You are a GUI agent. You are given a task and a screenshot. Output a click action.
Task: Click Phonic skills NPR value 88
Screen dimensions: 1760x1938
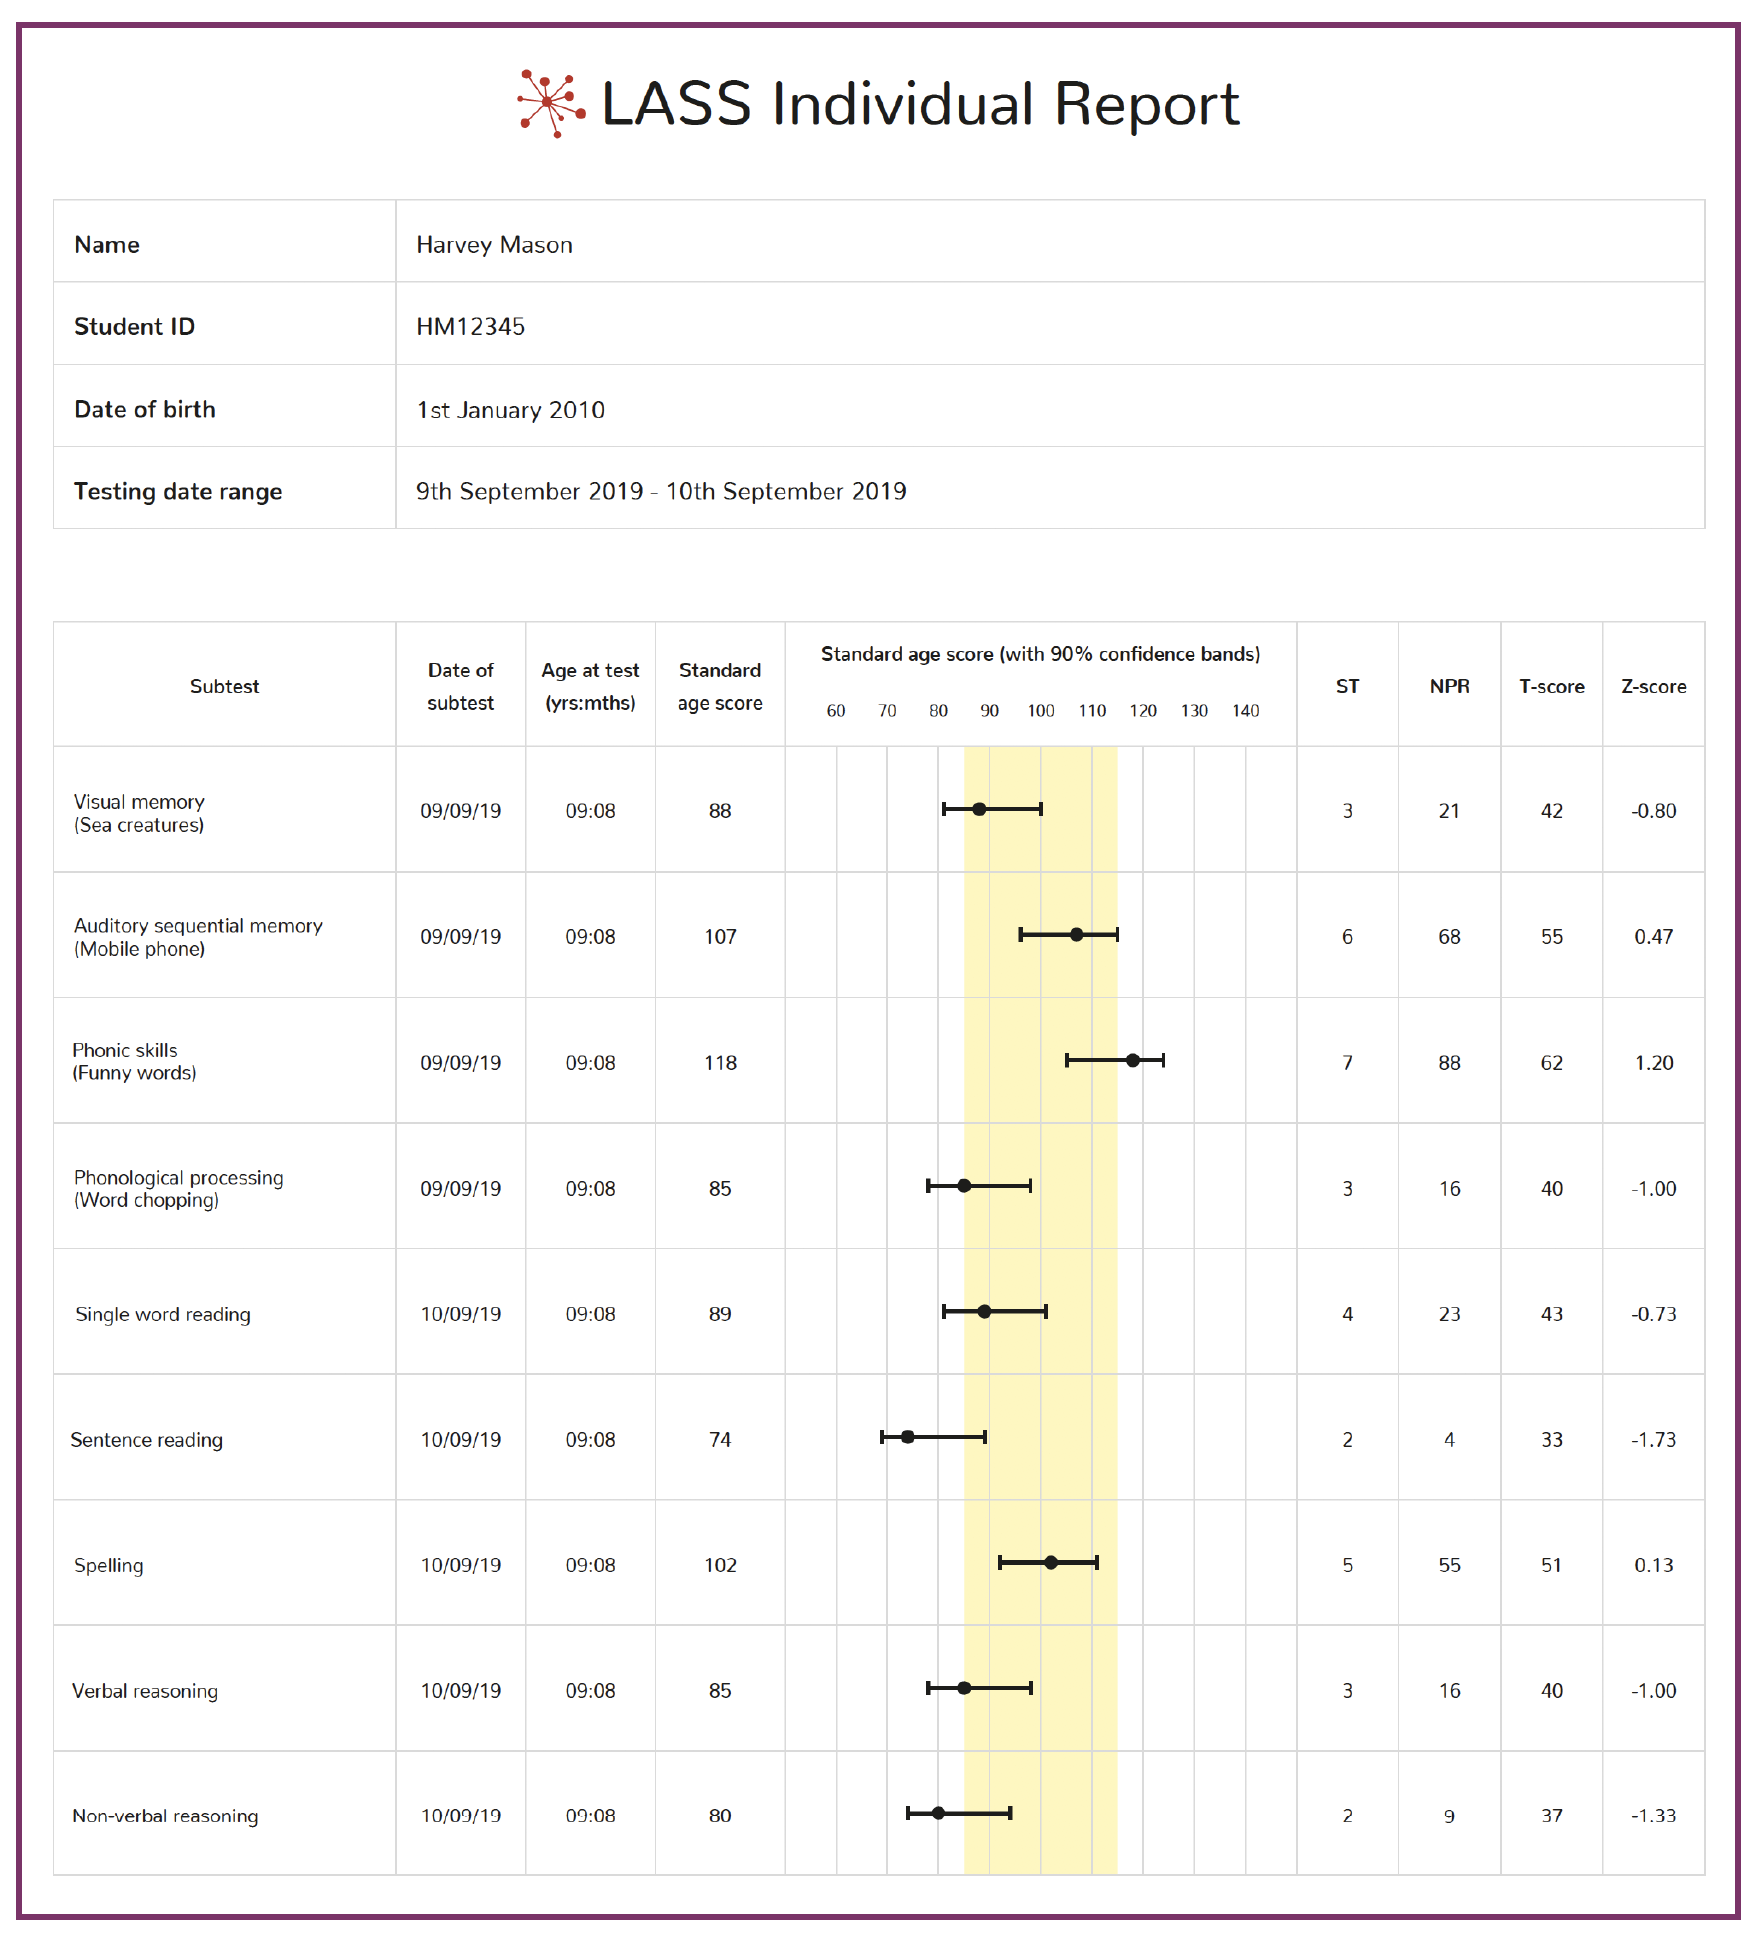pyautogui.click(x=1449, y=1063)
